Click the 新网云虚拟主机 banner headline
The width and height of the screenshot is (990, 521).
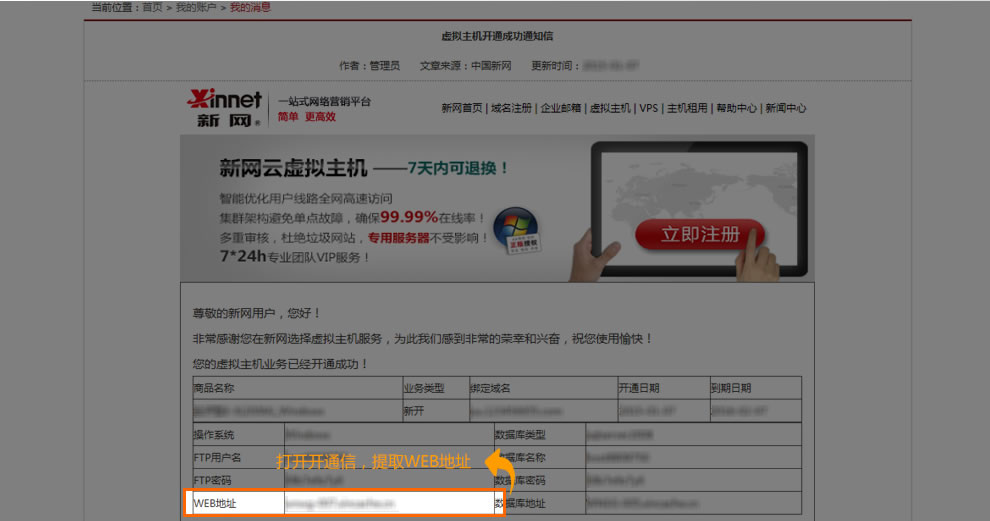pyautogui.click(x=293, y=168)
